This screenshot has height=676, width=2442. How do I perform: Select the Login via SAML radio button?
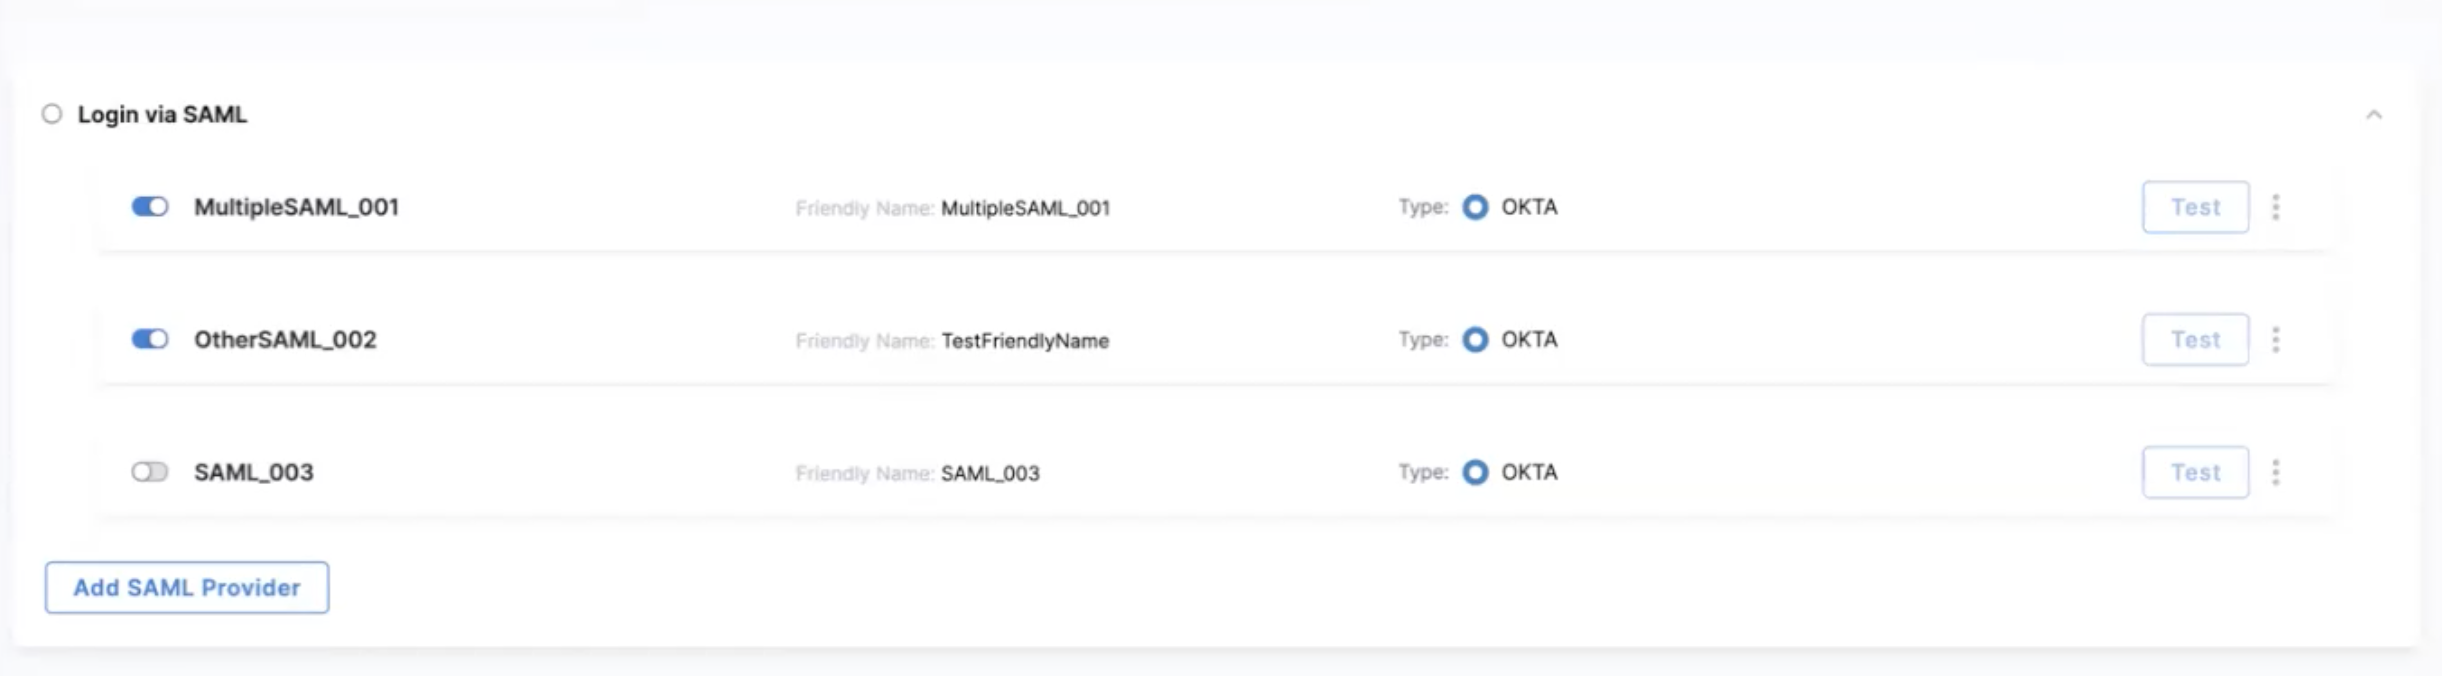[x=52, y=114]
